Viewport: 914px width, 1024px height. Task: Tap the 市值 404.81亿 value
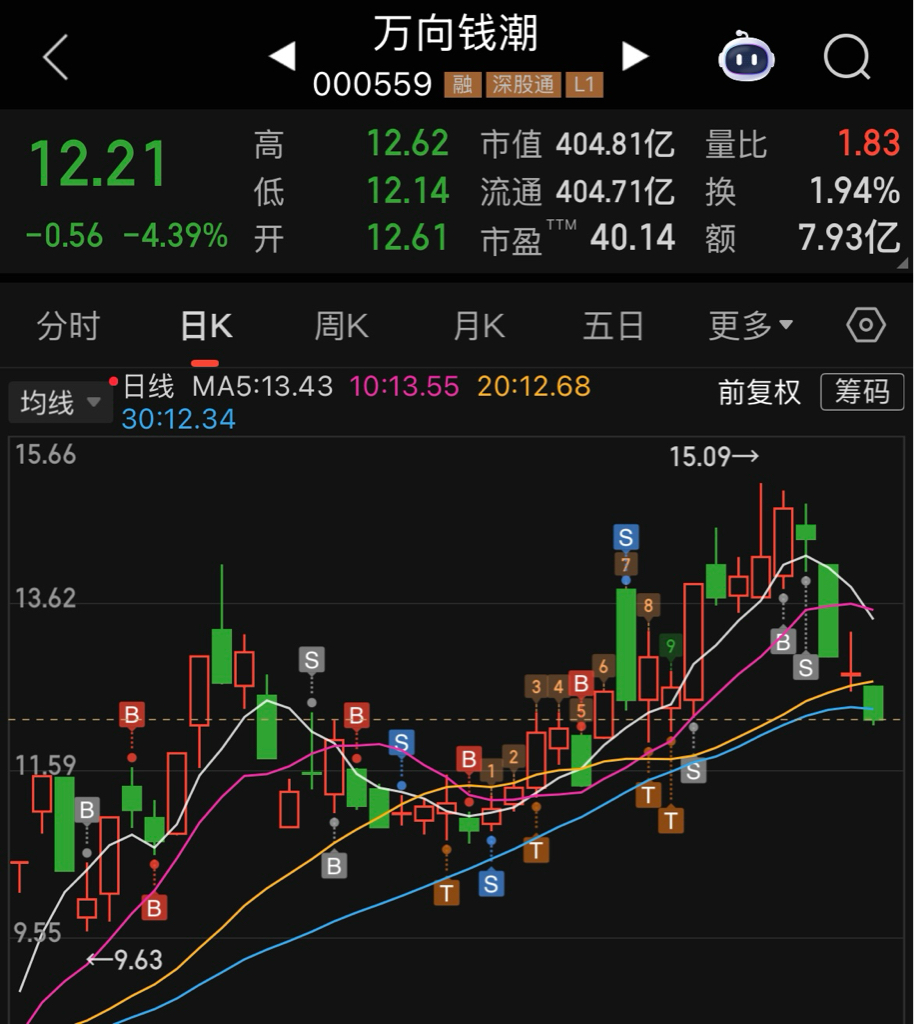pos(615,144)
